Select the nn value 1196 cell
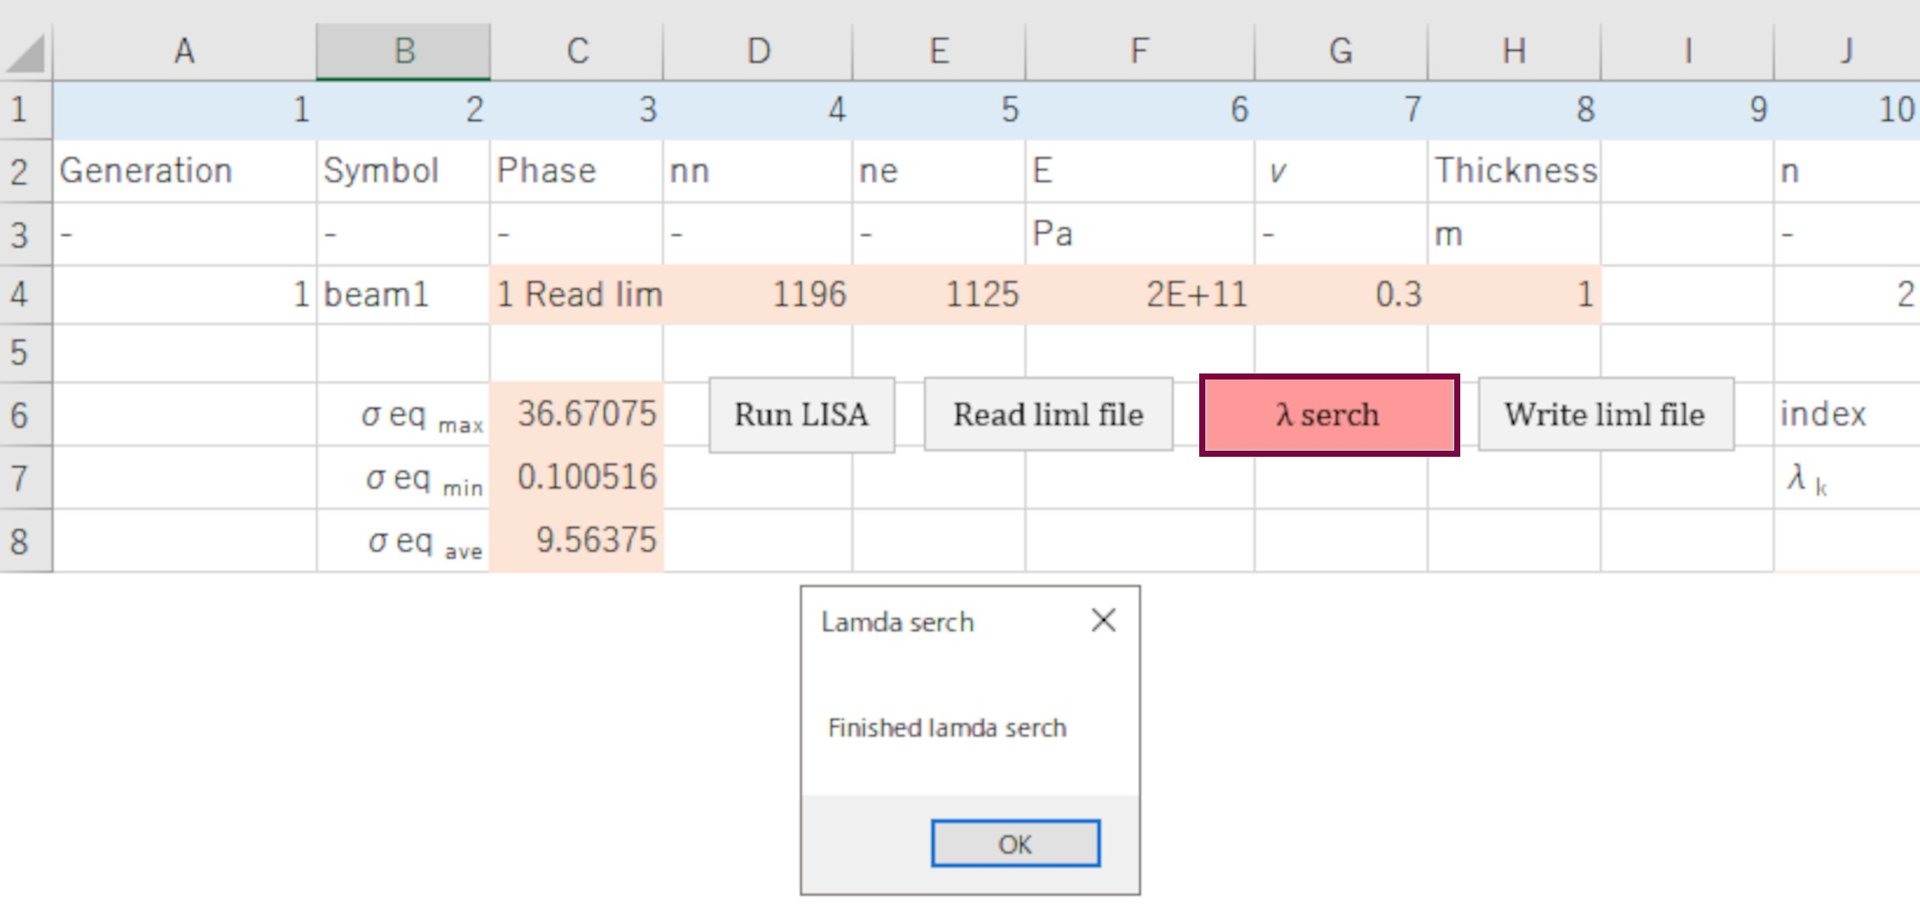 tap(757, 295)
